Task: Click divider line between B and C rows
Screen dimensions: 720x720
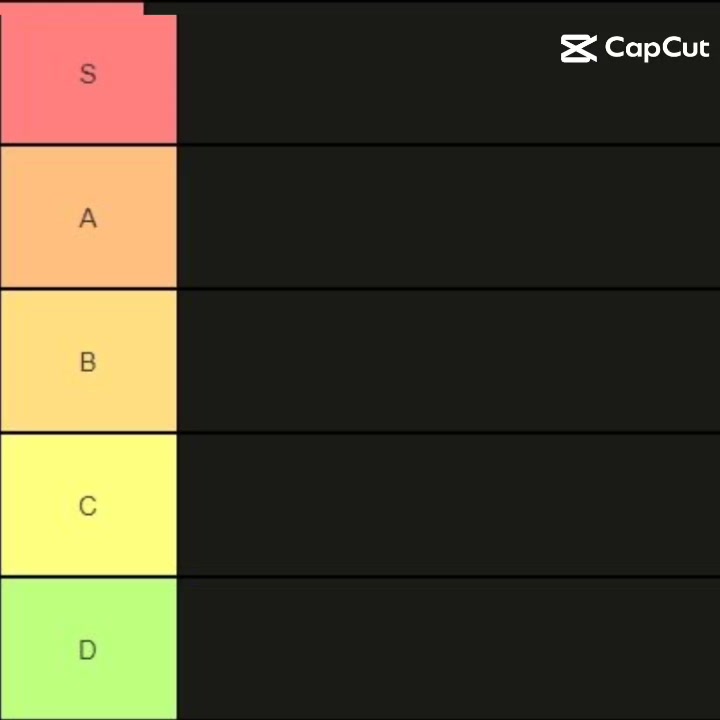Action: tap(360, 433)
